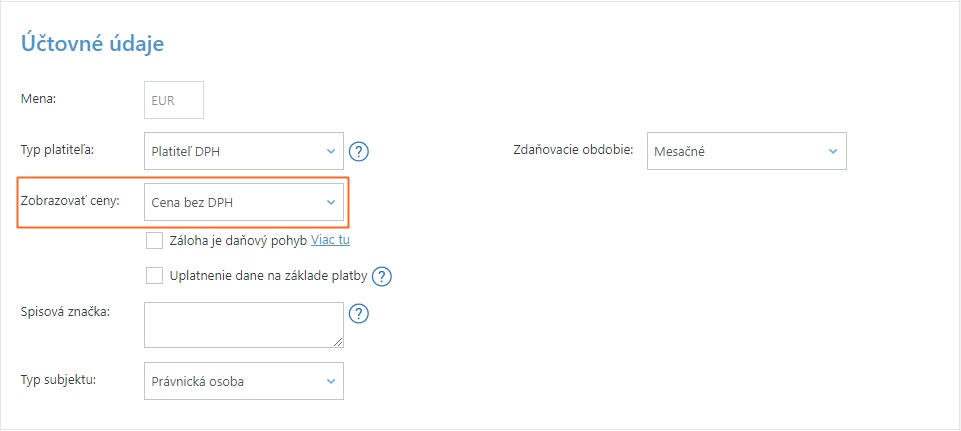Click help icon next to Typ platiteľa
This screenshot has width=961, height=431.
click(360, 152)
